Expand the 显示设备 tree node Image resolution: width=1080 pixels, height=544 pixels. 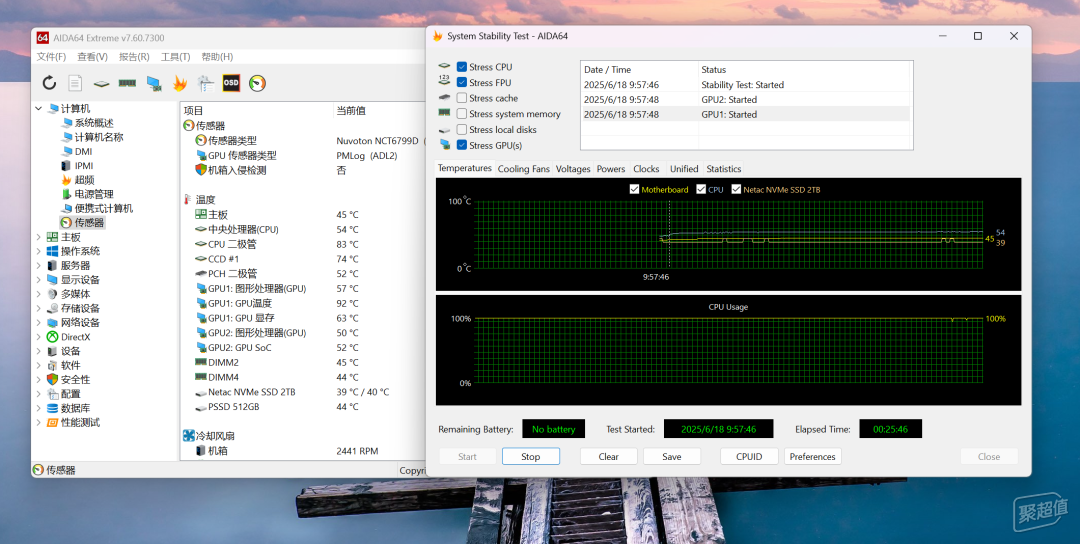[39, 280]
